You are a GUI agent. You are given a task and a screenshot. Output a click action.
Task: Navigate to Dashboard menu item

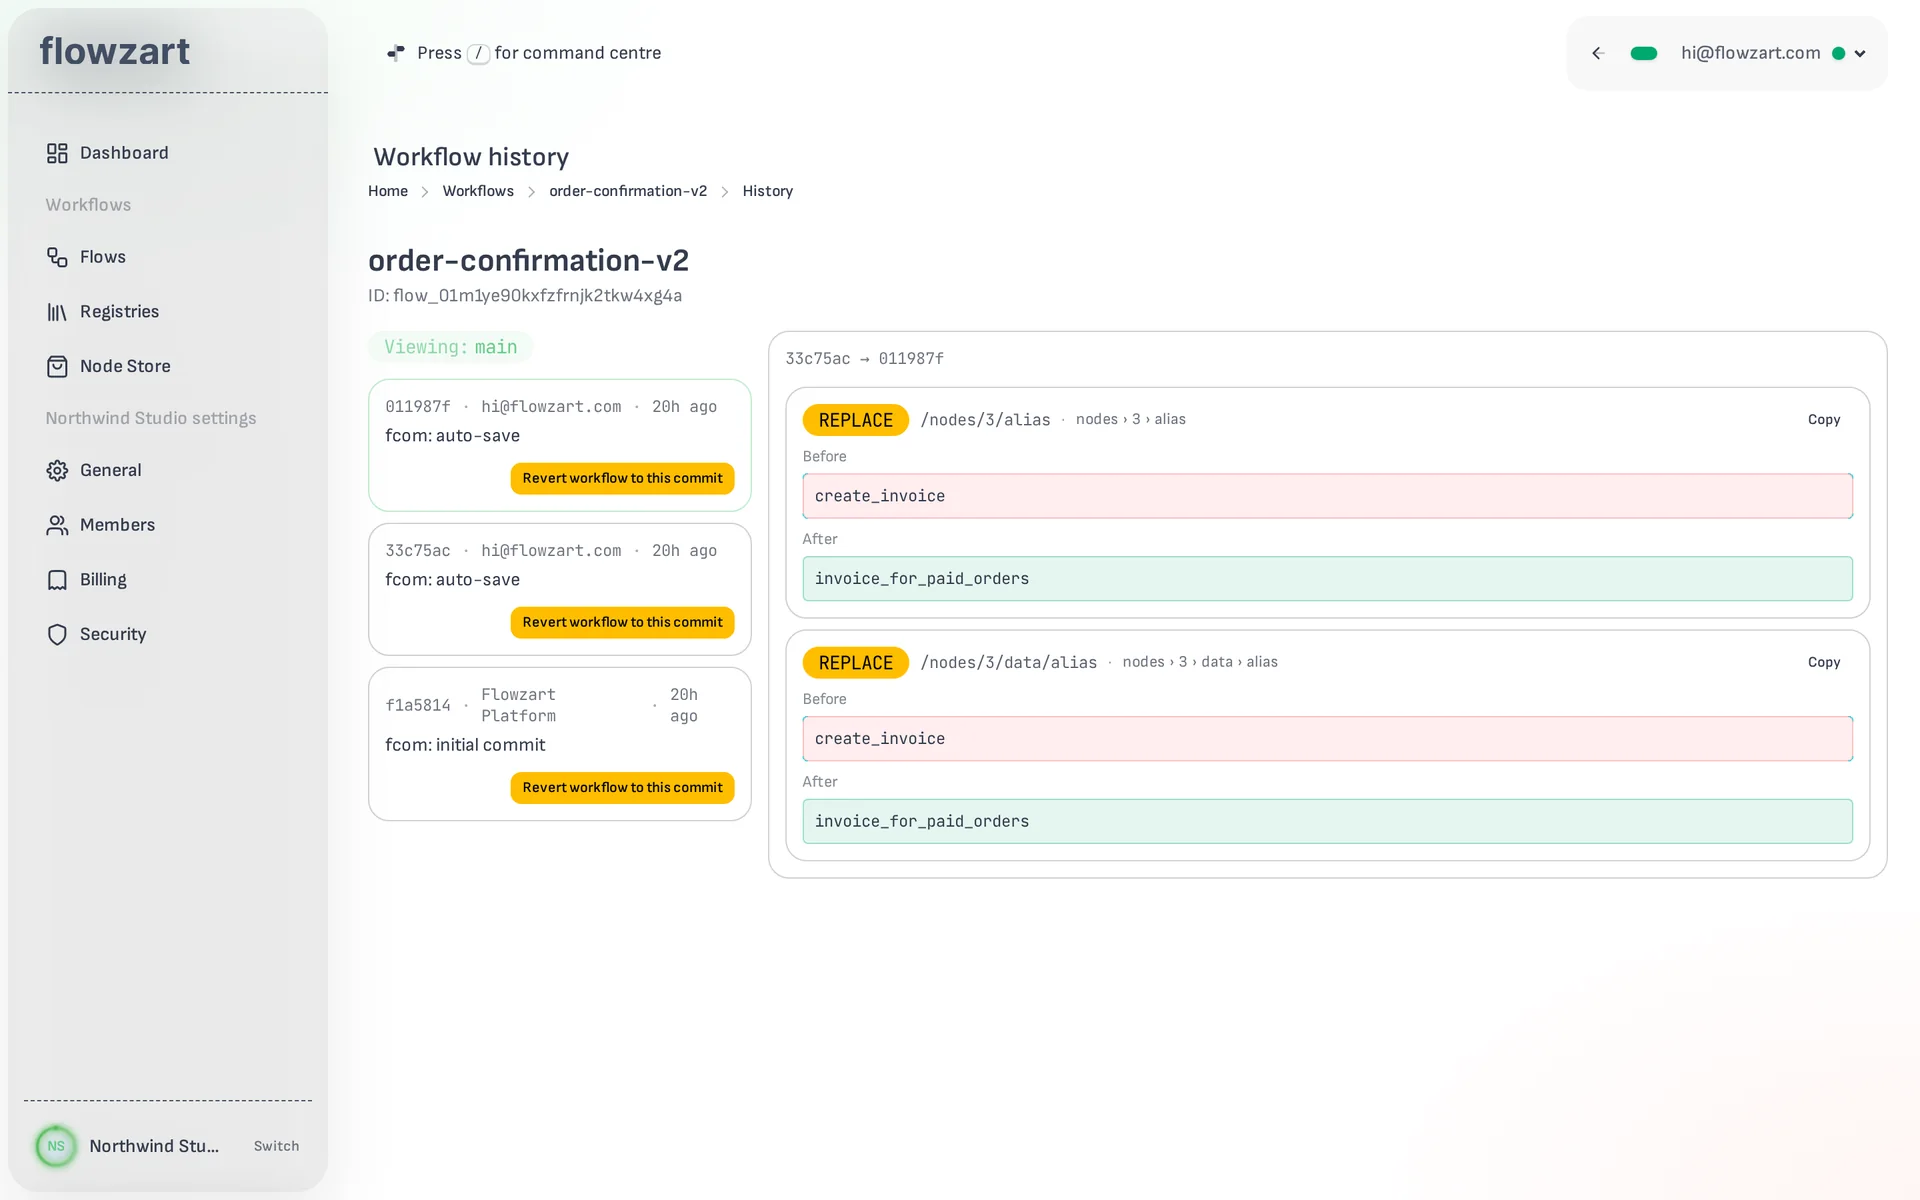(x=124, y=153)
